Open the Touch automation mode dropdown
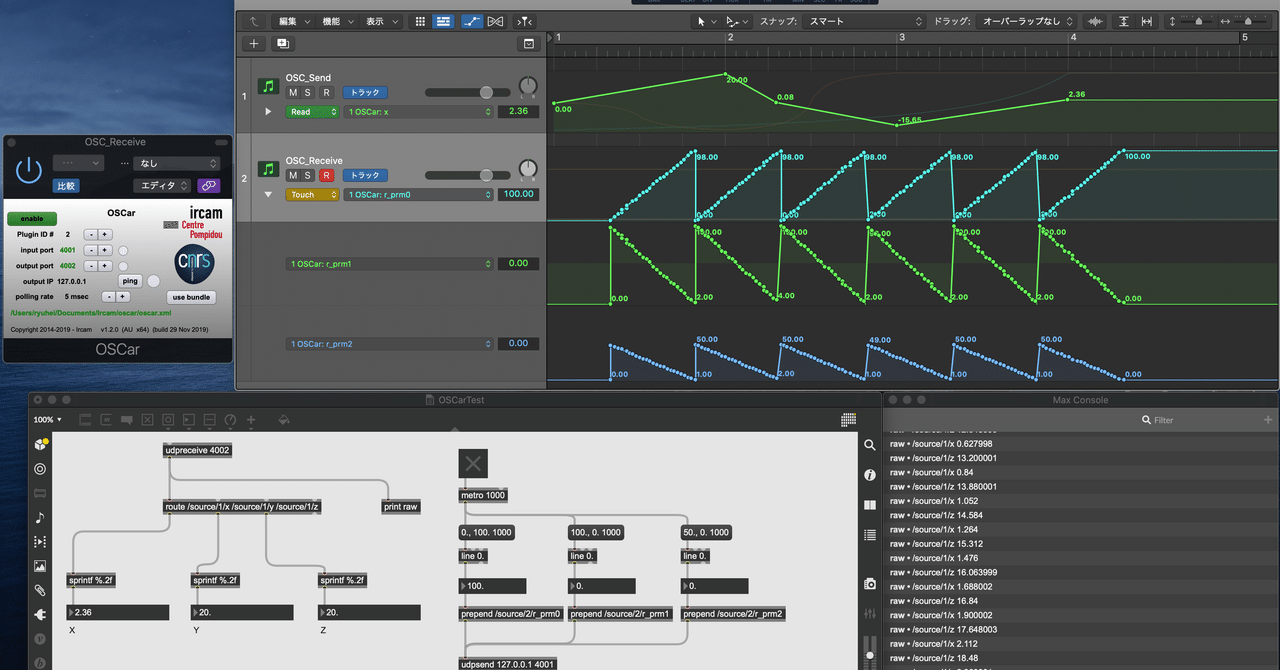1280x670 pixels. click(x=313, y=194)
